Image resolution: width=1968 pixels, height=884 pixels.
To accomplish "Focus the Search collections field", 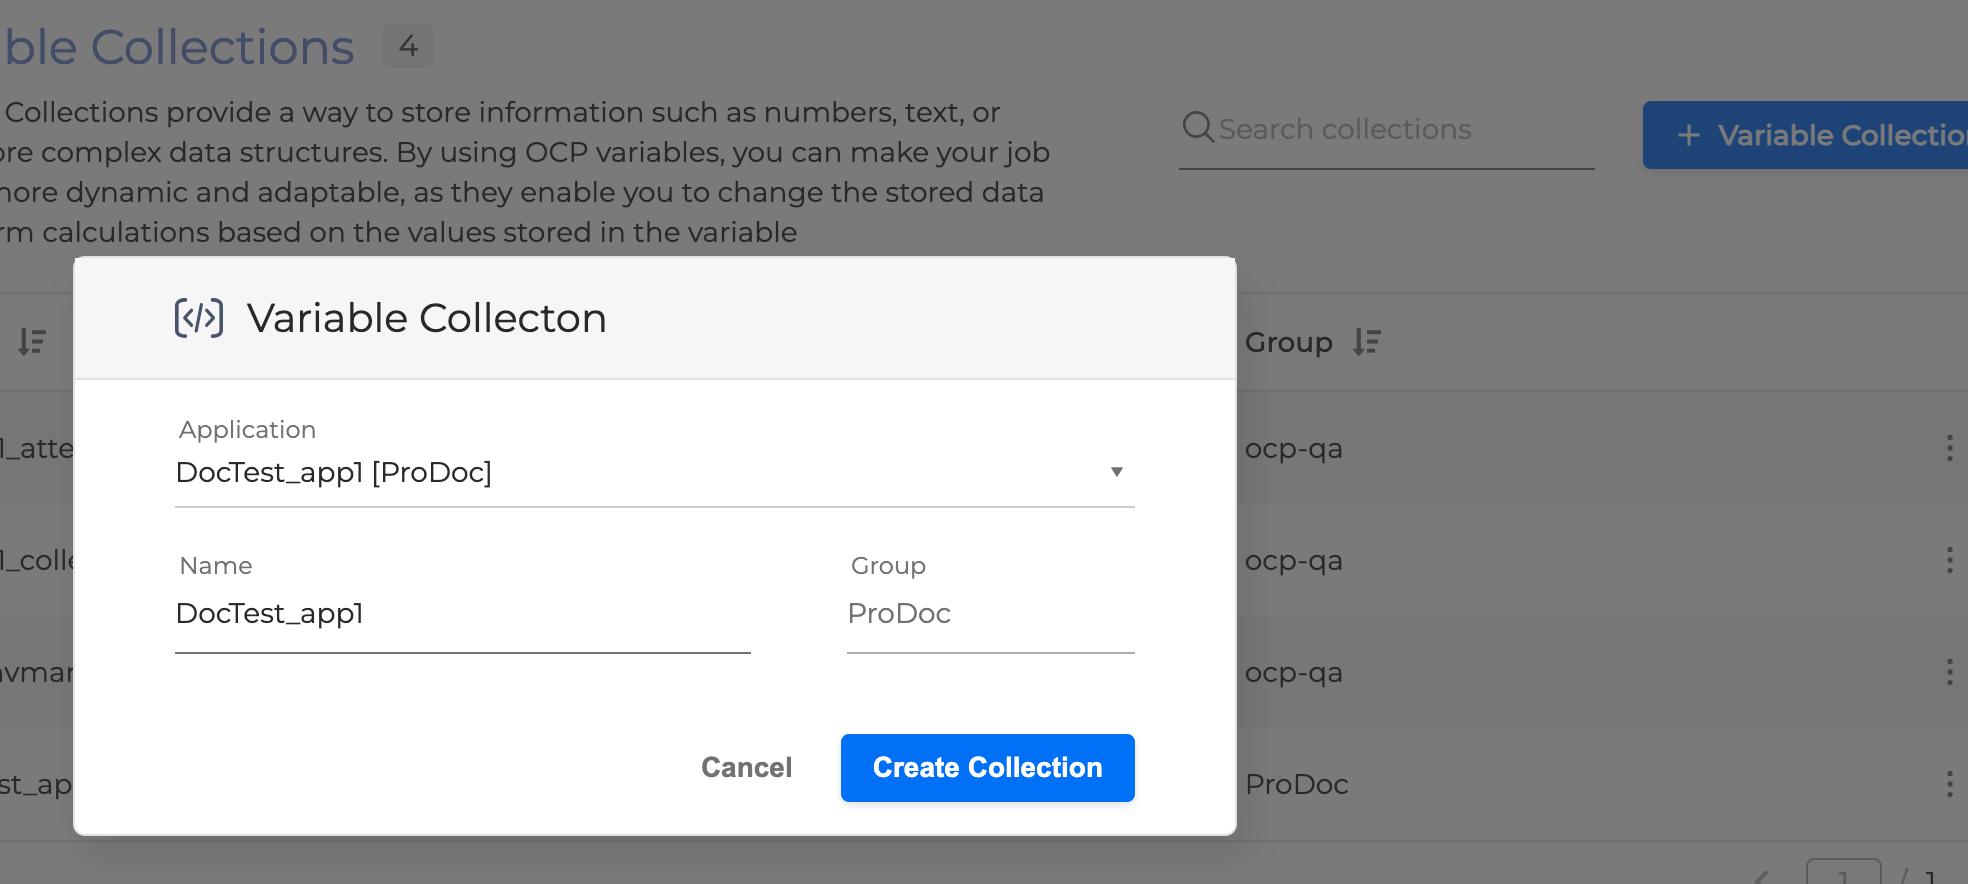I will 1400,130.
